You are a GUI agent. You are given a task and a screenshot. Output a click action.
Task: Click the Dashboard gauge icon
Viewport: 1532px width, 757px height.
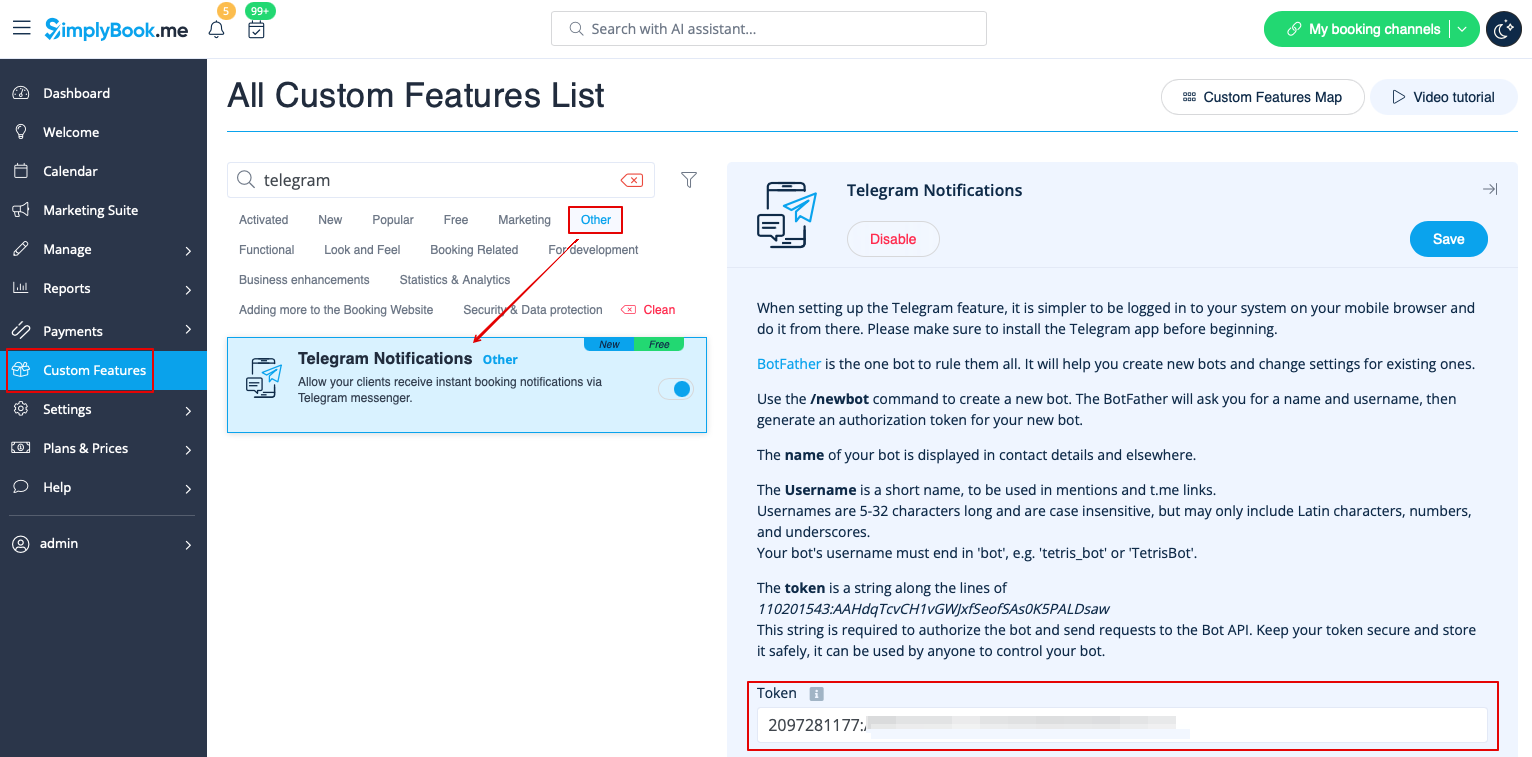(x=20, y=93)
